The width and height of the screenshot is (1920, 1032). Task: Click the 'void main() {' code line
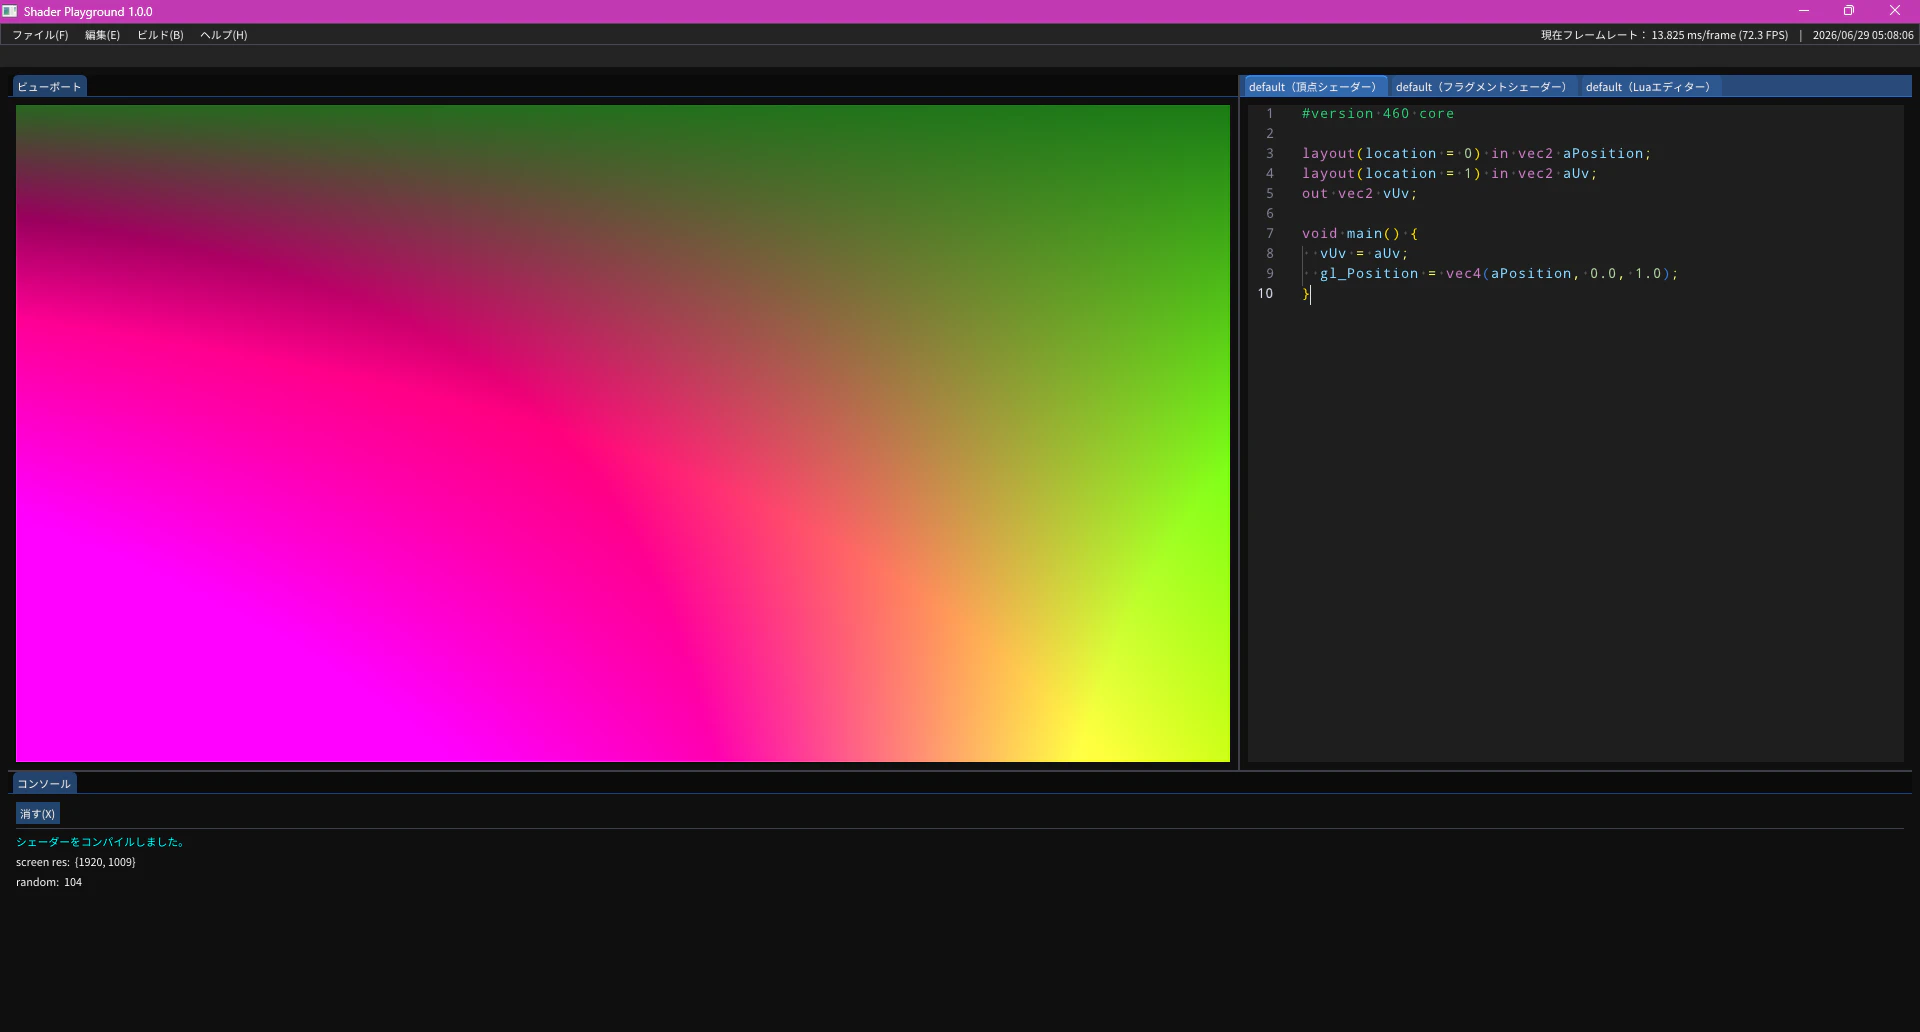click(x=1359, y=234)
